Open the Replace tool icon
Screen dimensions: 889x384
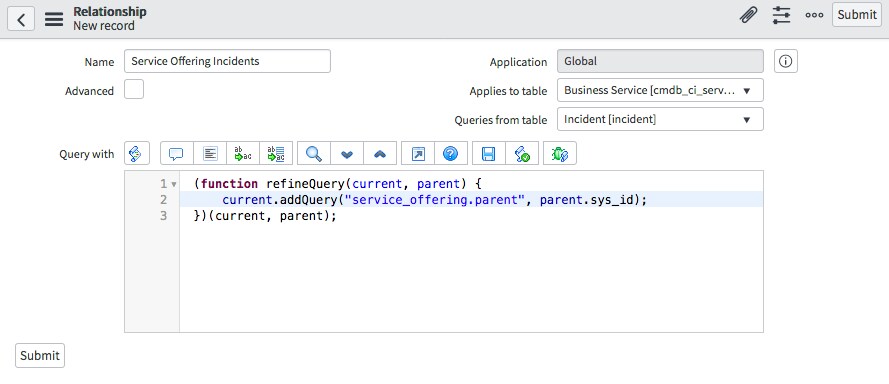243,153
